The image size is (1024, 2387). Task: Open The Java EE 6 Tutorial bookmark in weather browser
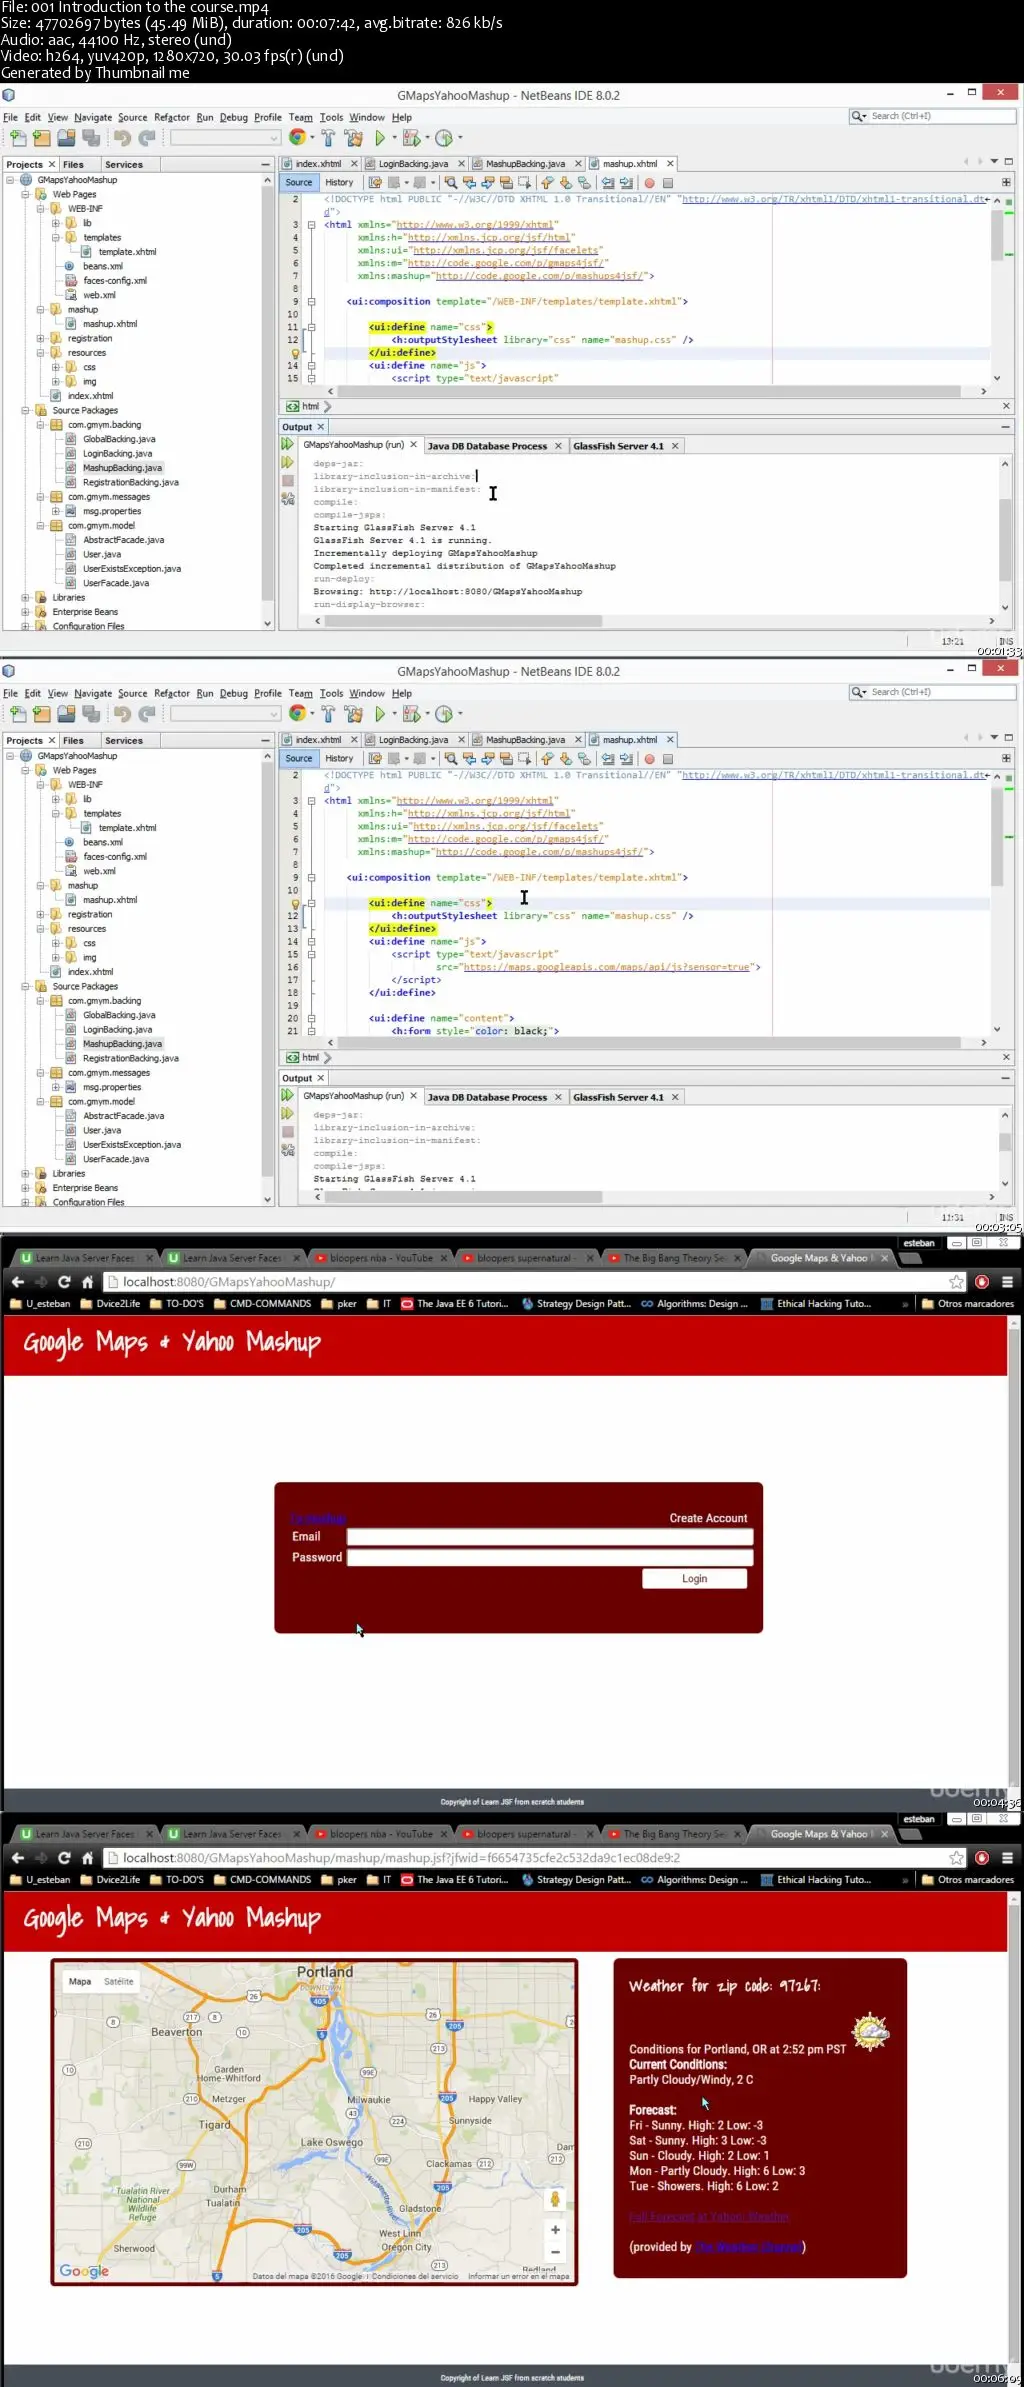[x=455, y=1880]
